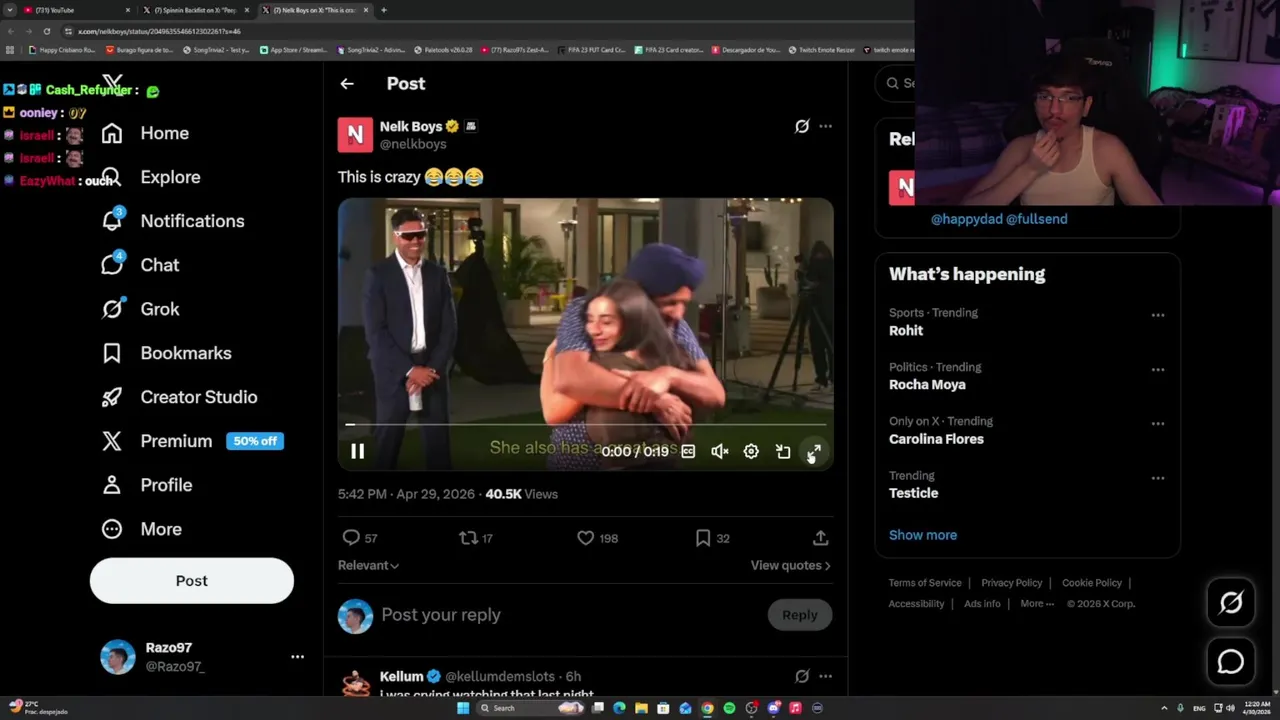Open floating Grok button at bottom right

click(1231, 602)
